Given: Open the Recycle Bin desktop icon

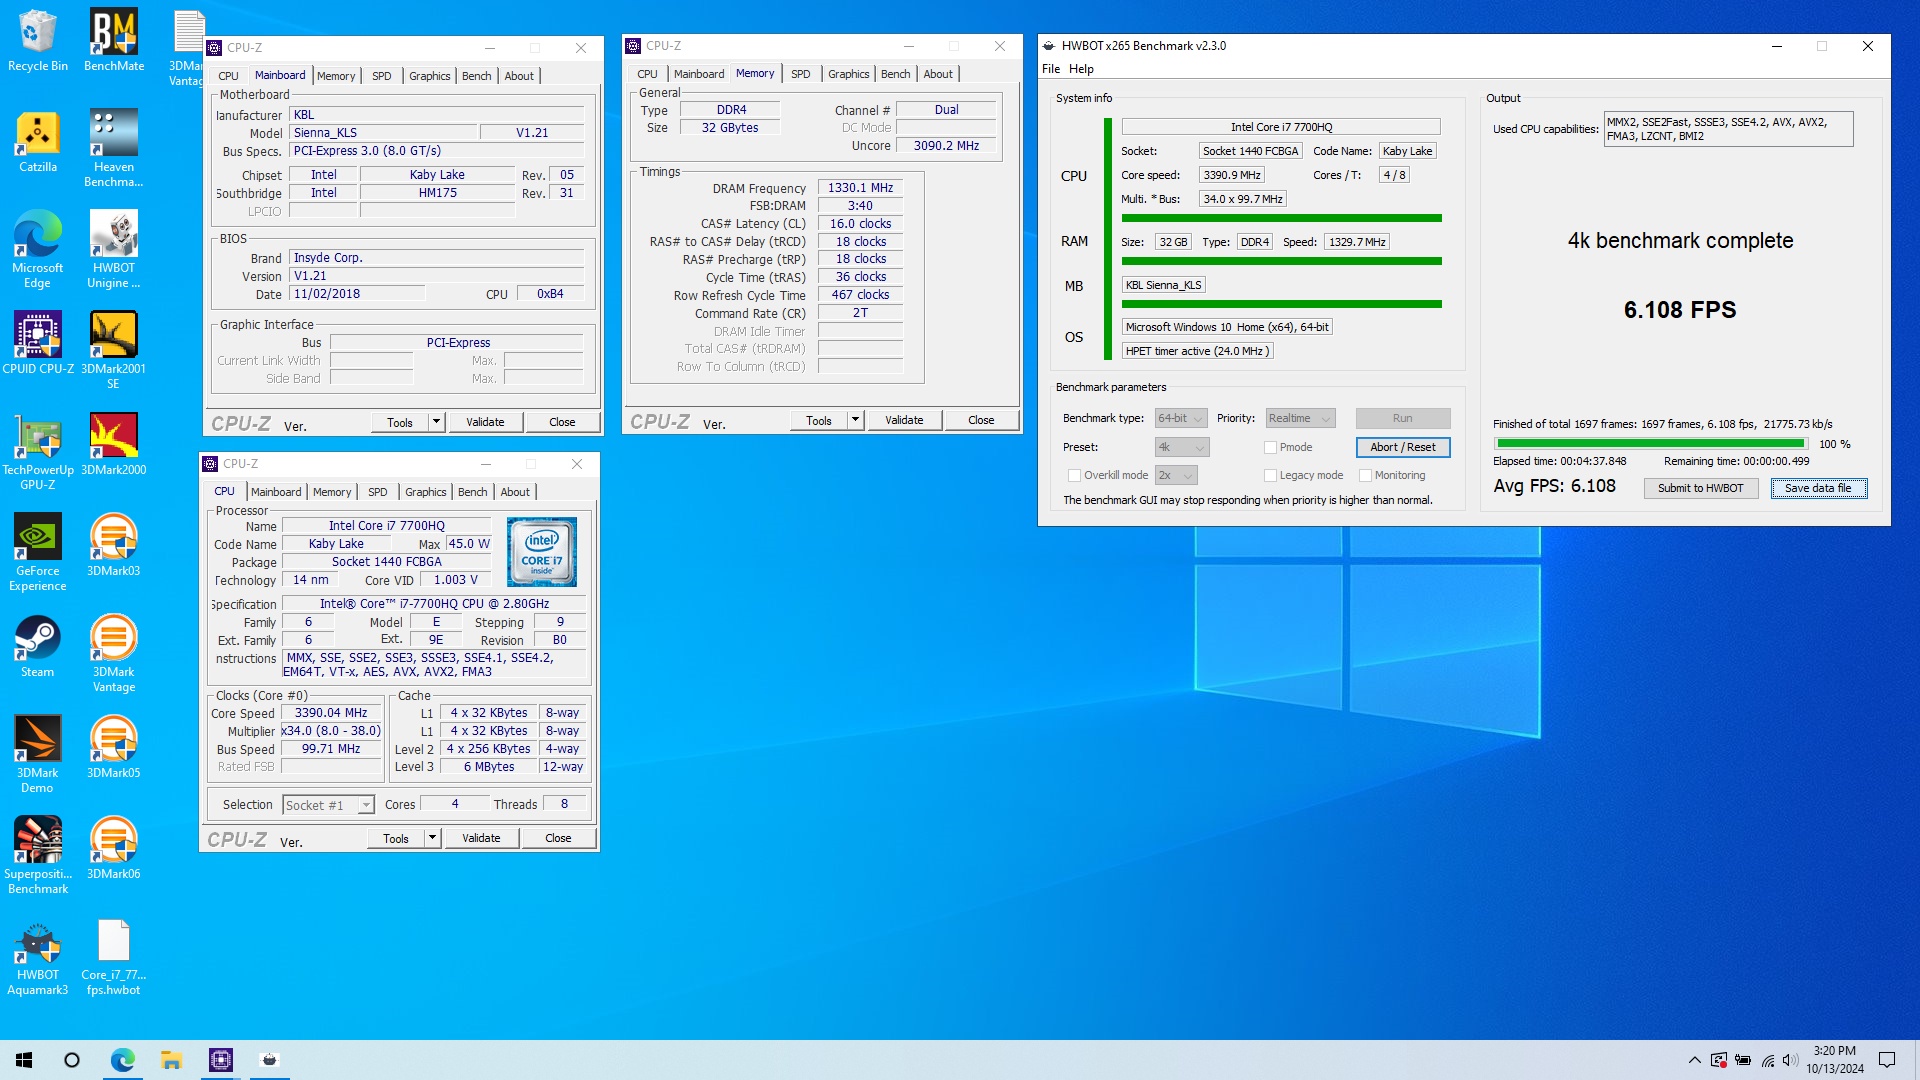Looking at the screenshot, I should (38, 41).
